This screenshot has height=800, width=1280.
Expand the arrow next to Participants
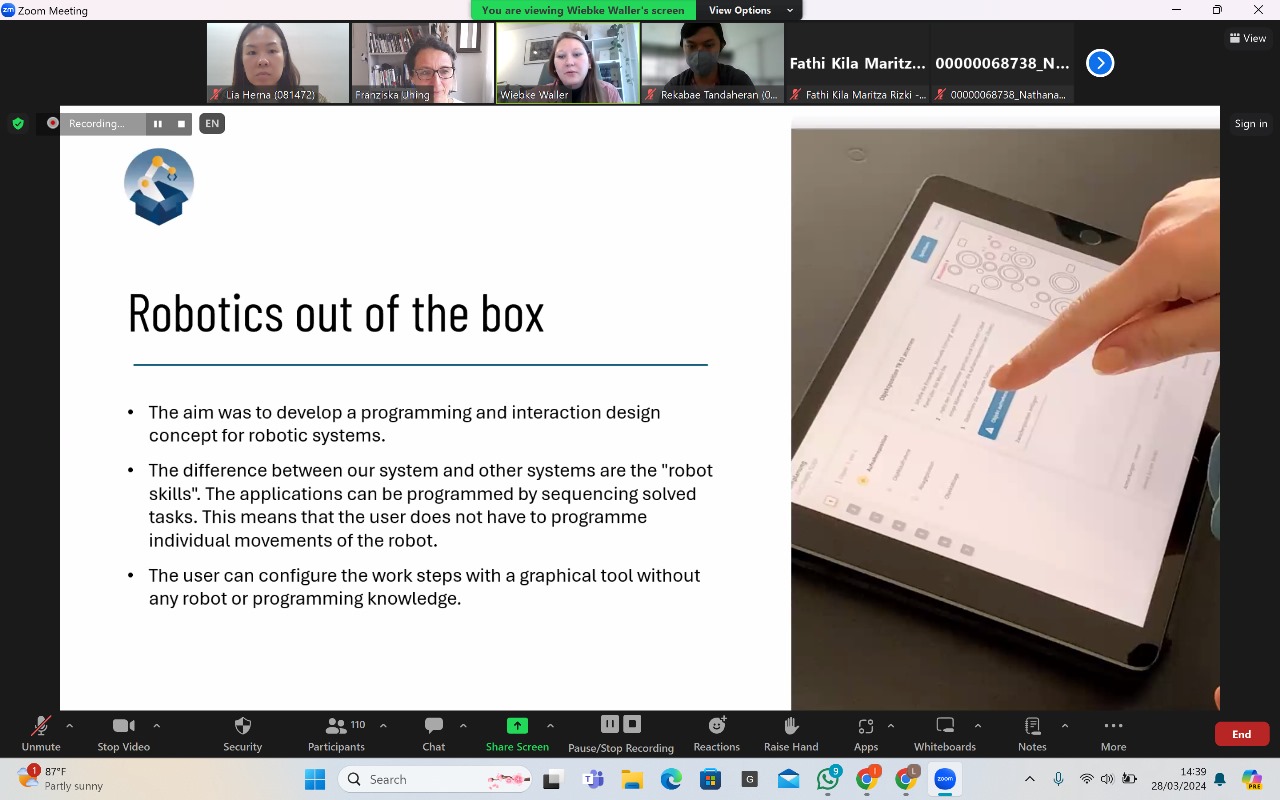[x=383, y=725]
